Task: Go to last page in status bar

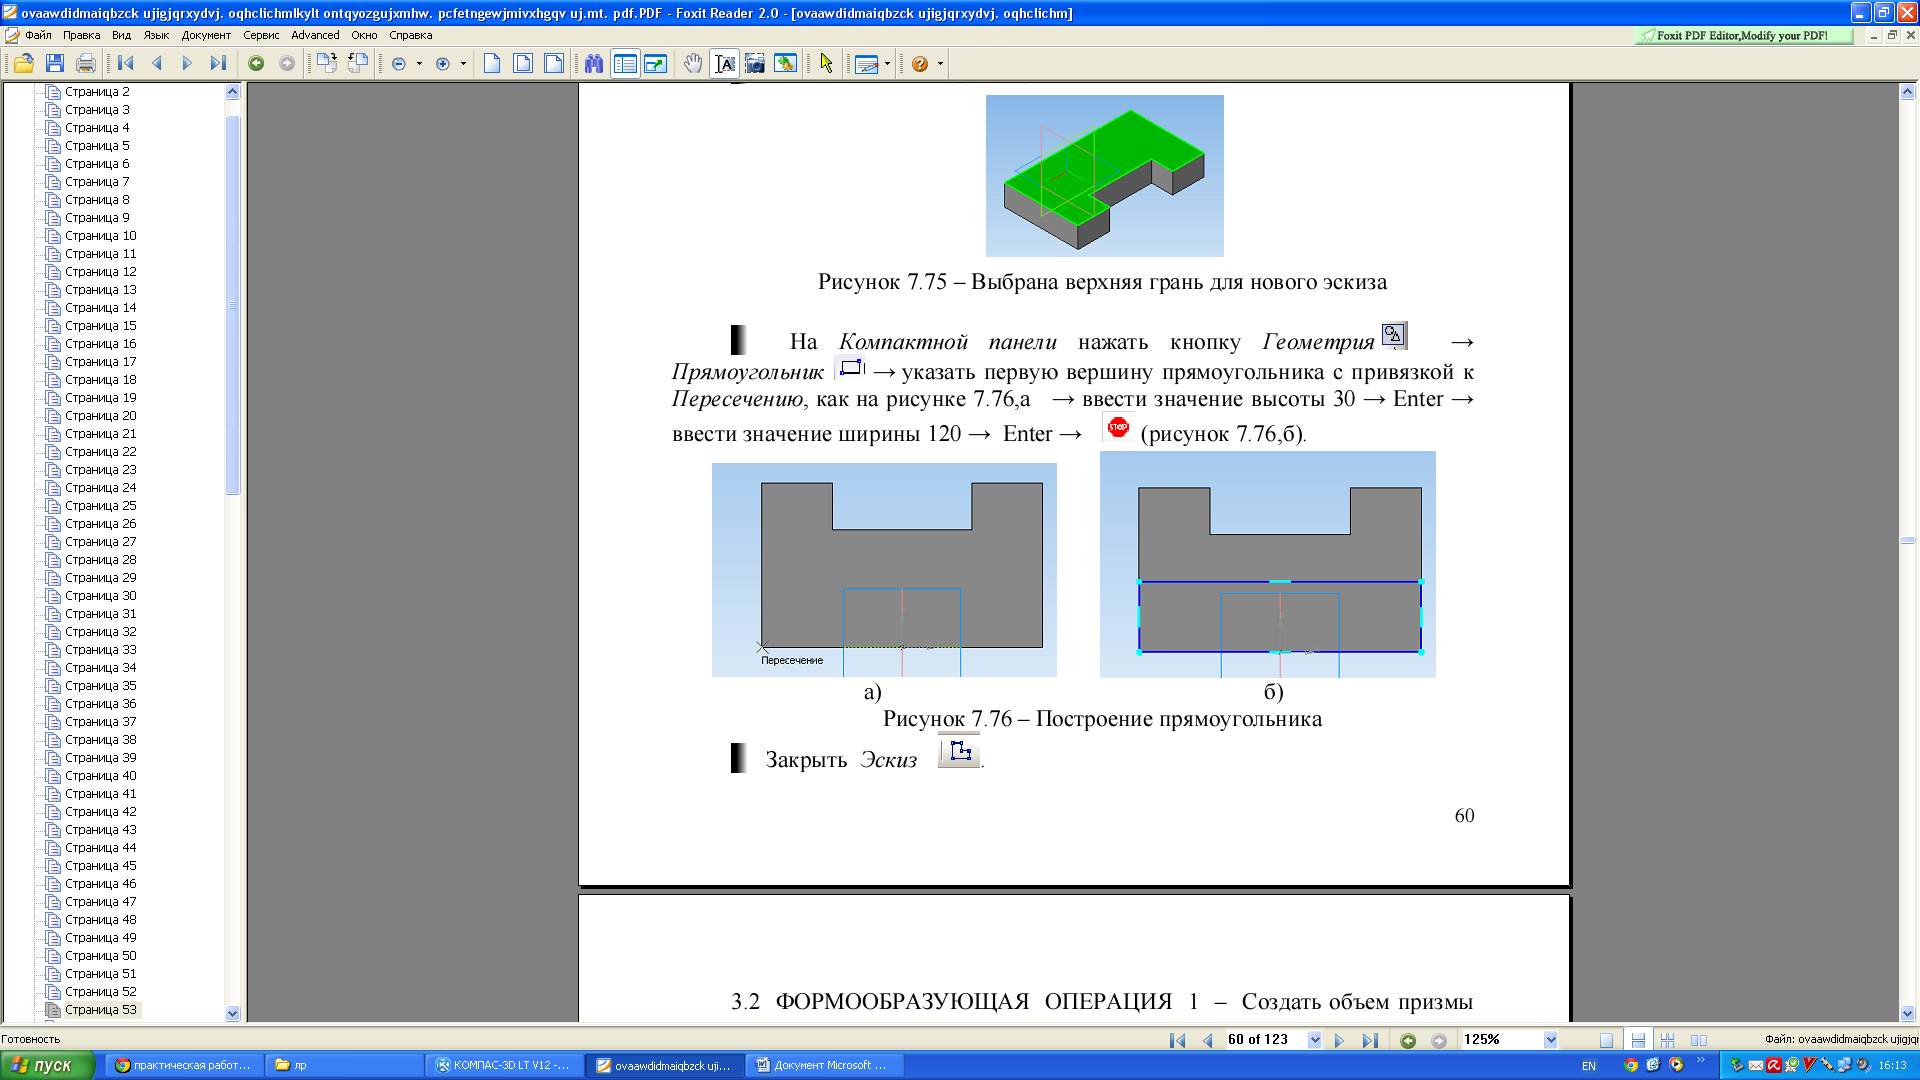Action: (1370, 1040)
